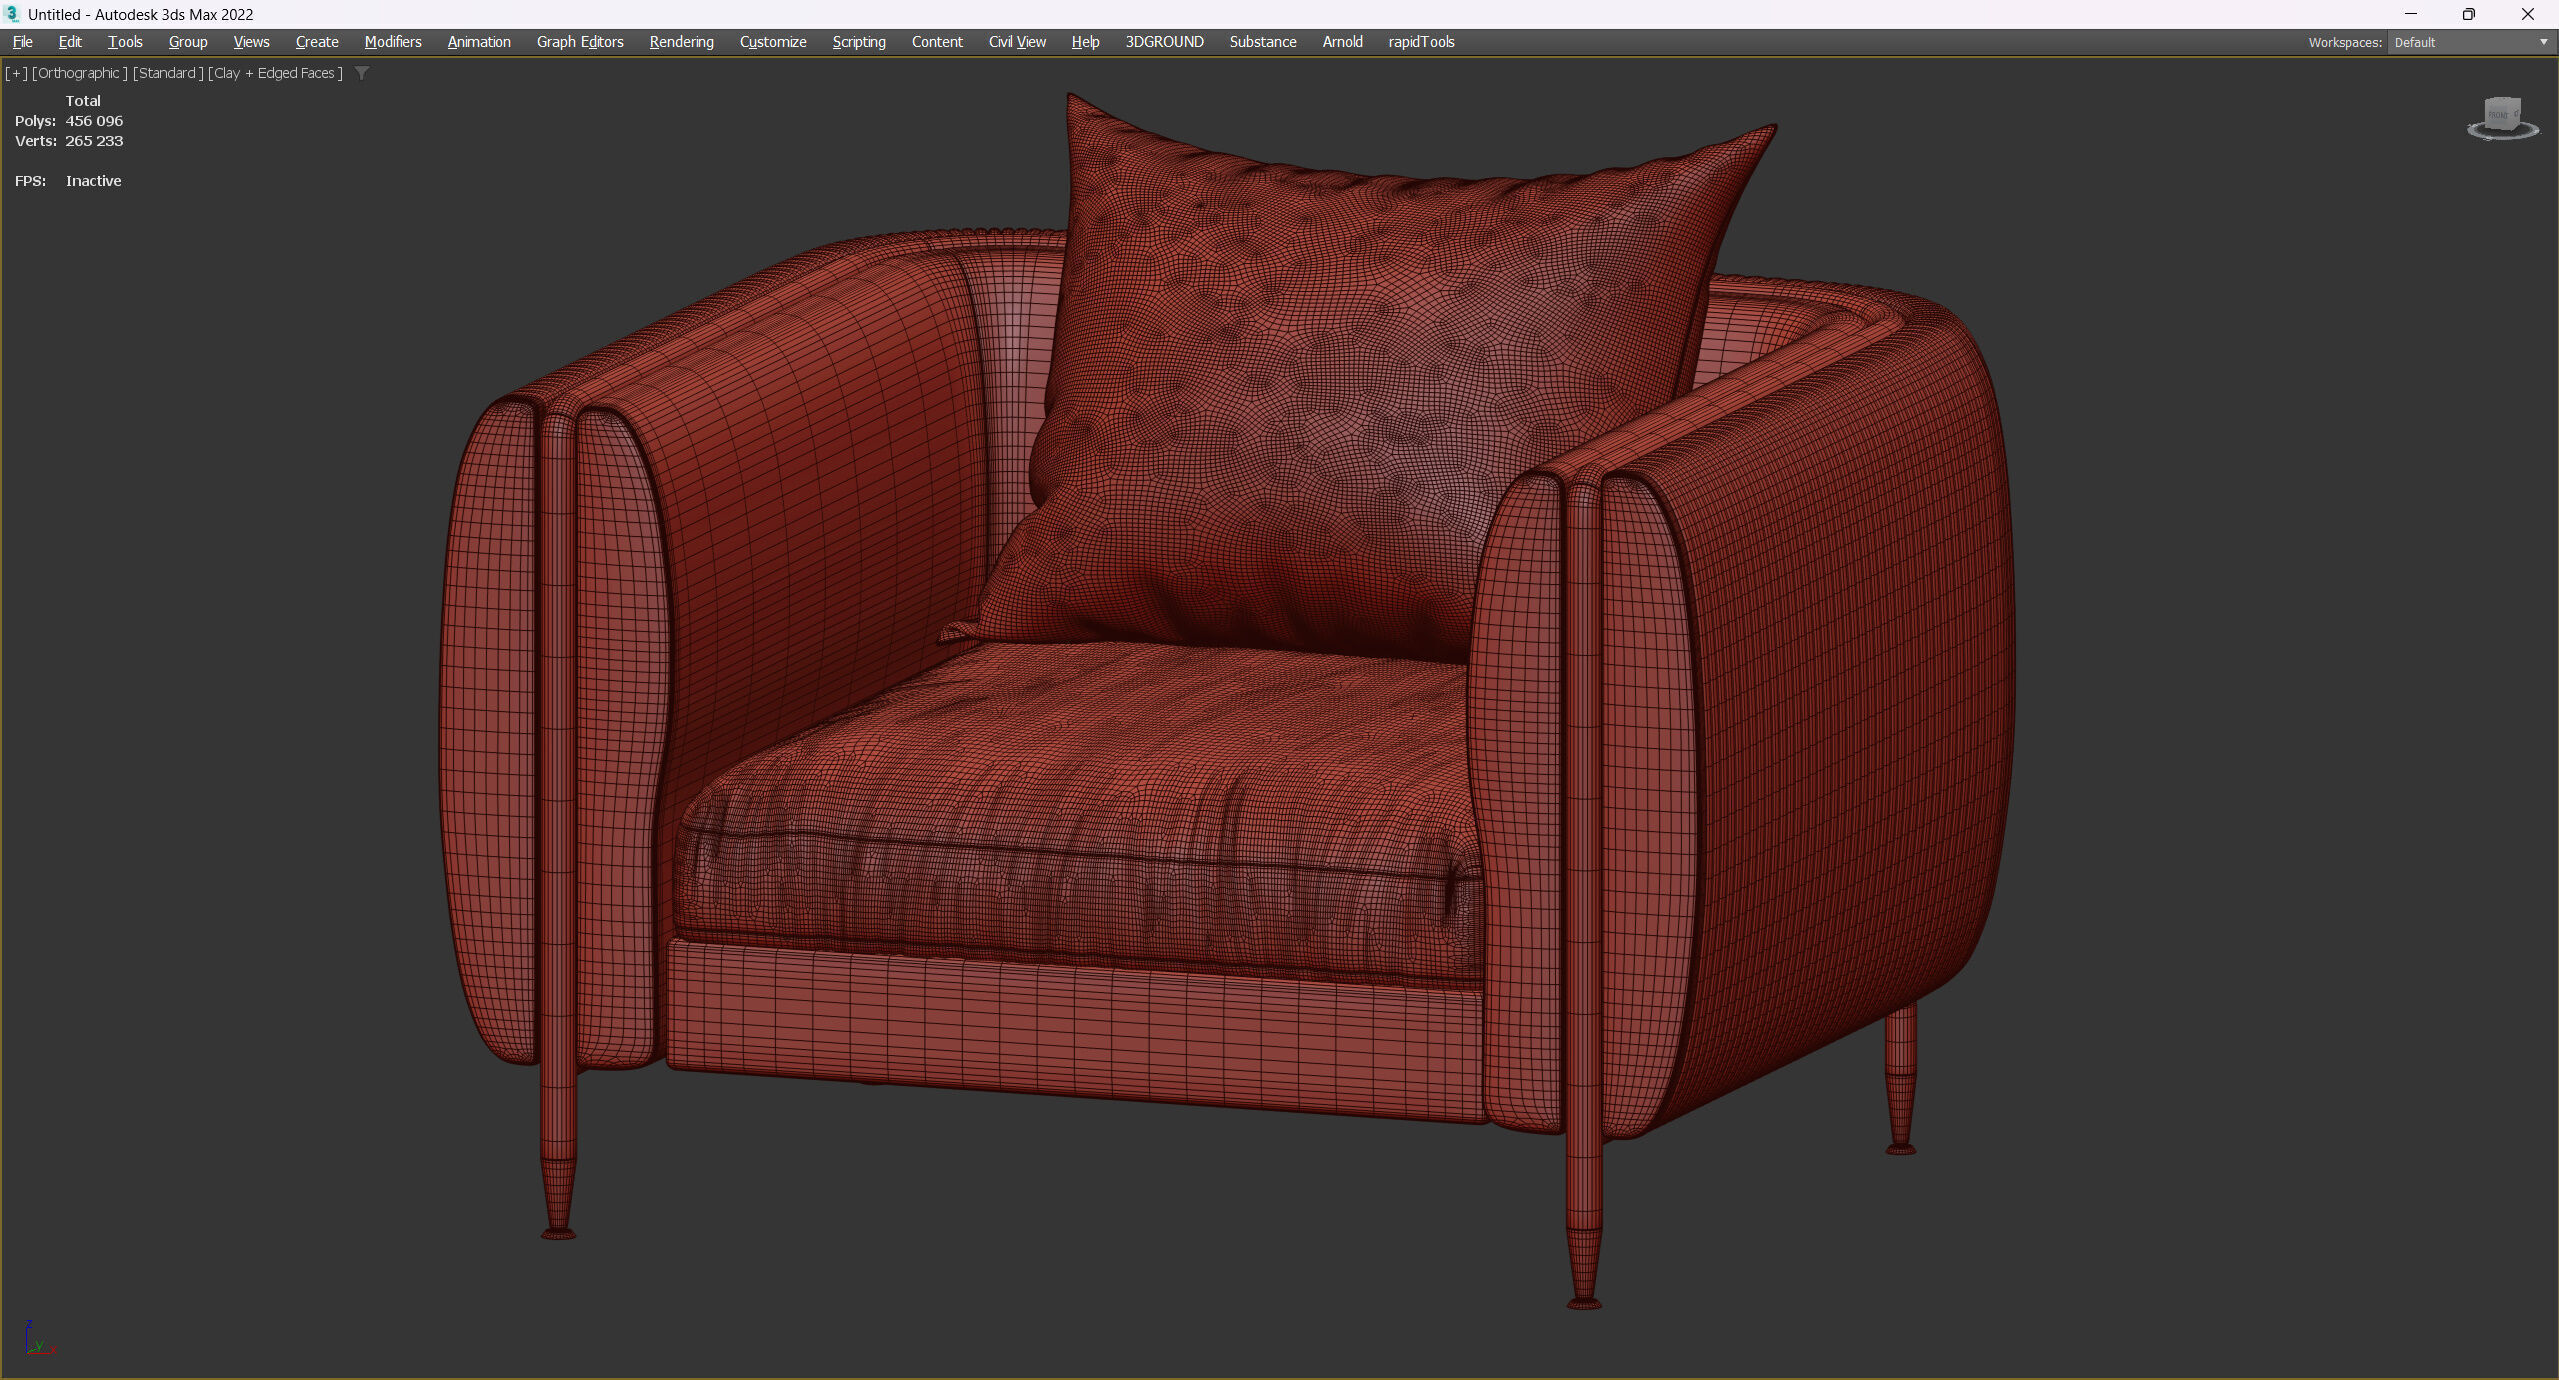Viewport: 2559px width, 1380px height.
Task: Click the FPS Inactive statistic
Action: point(68,181)
